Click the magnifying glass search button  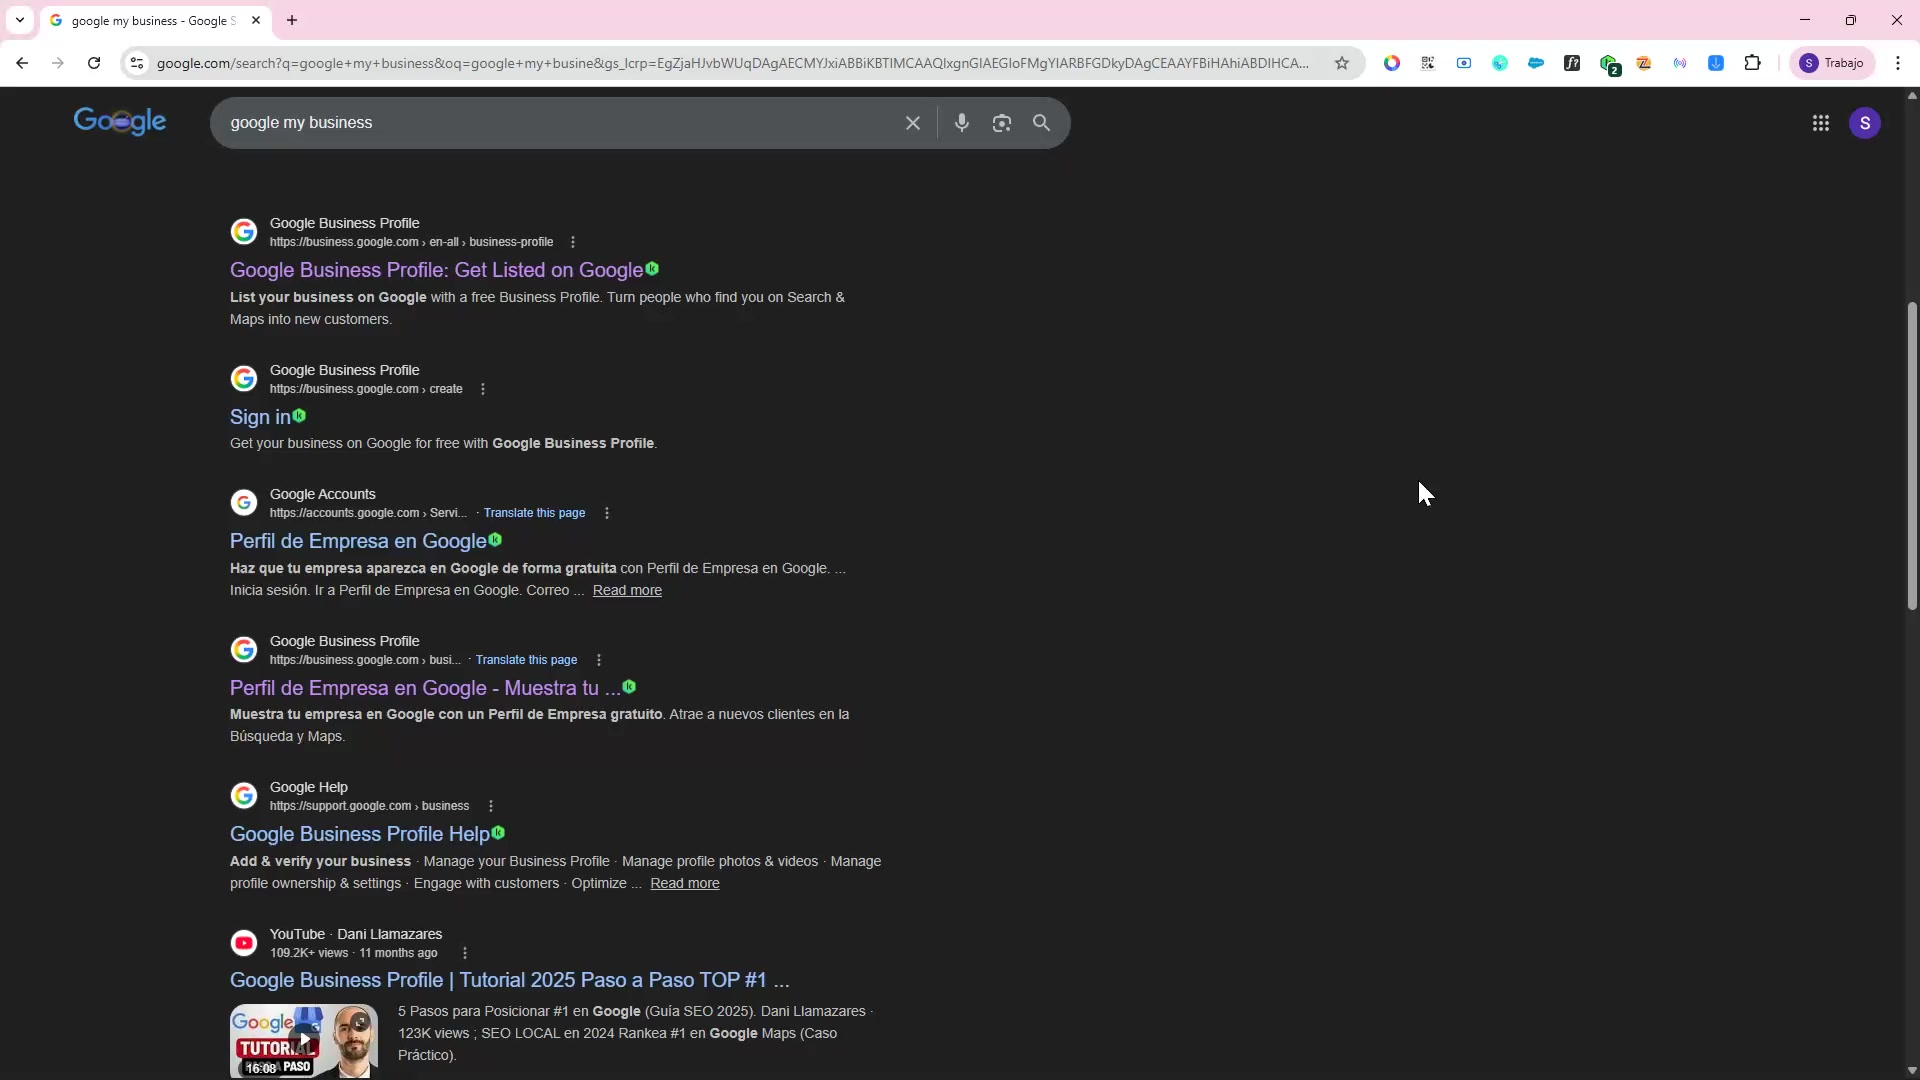click(x=1042, y=123)
